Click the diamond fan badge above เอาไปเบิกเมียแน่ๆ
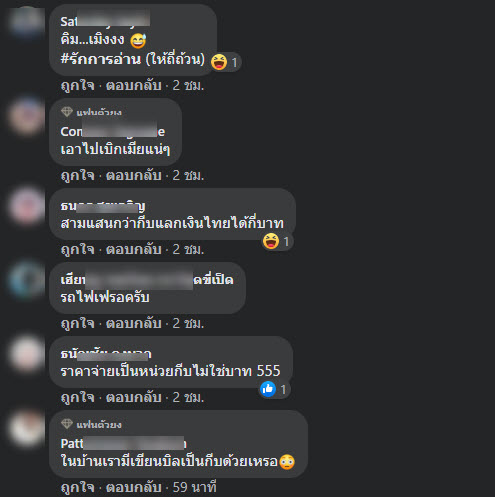 click(x=67, y=112)
